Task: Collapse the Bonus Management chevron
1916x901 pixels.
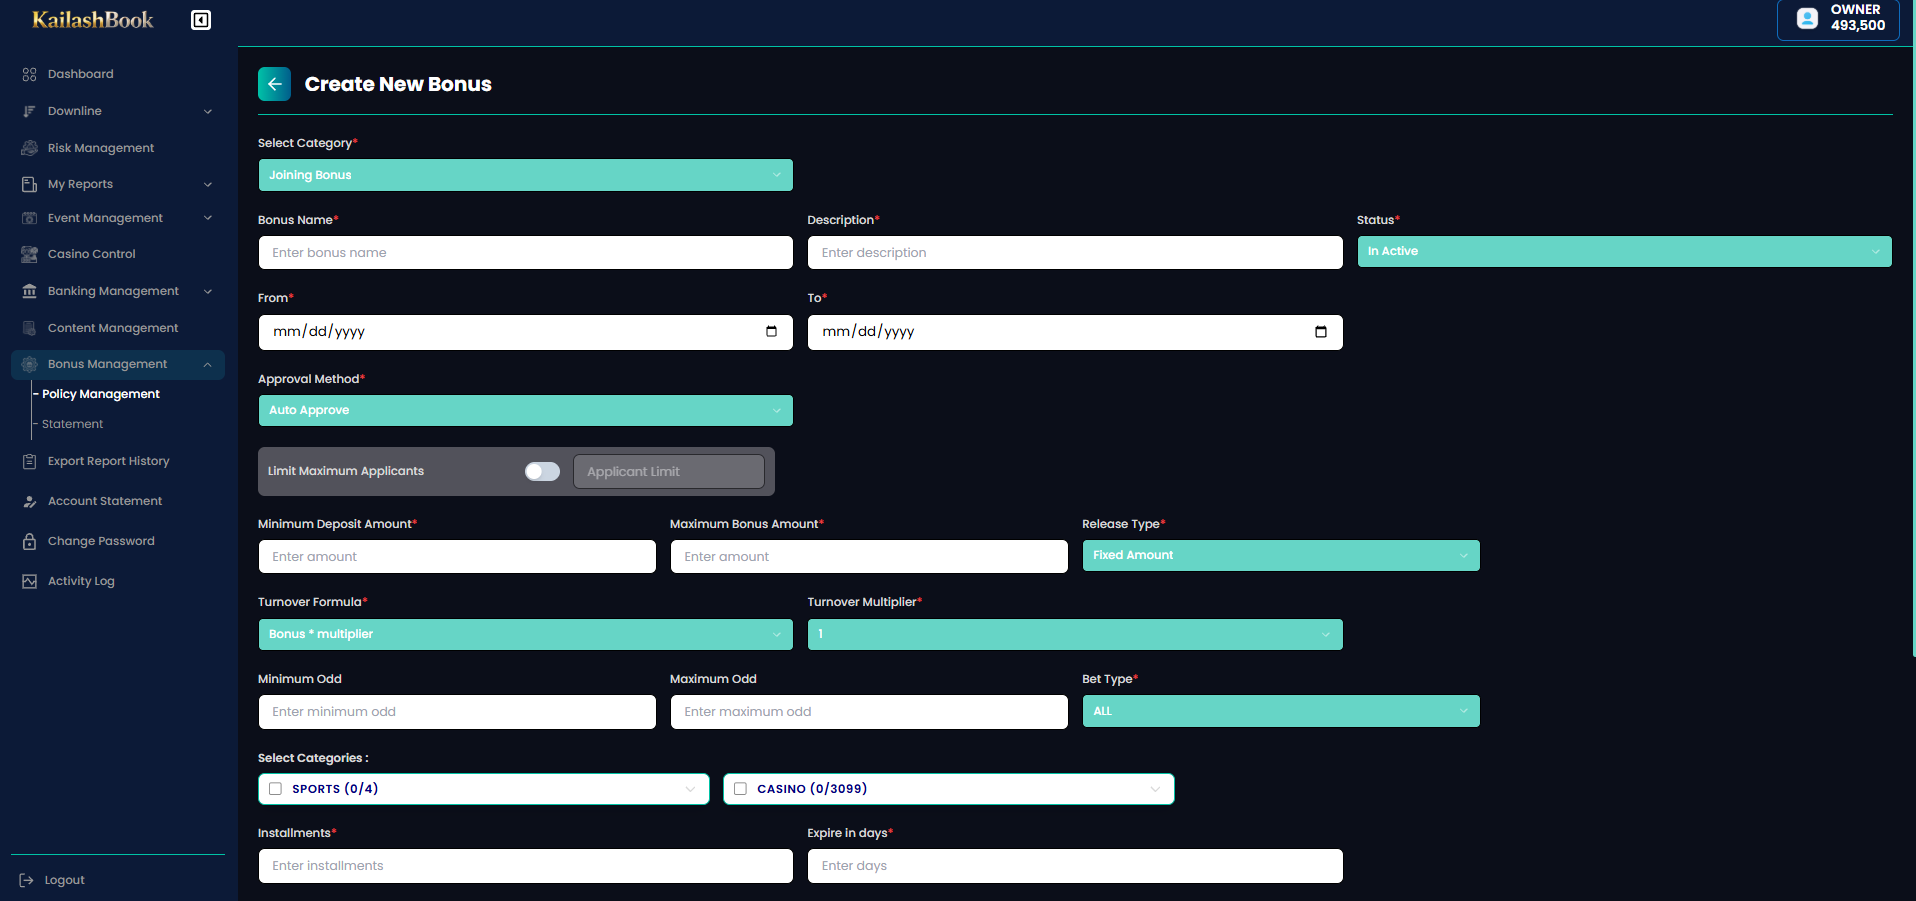Action: (x=208, y=364)
